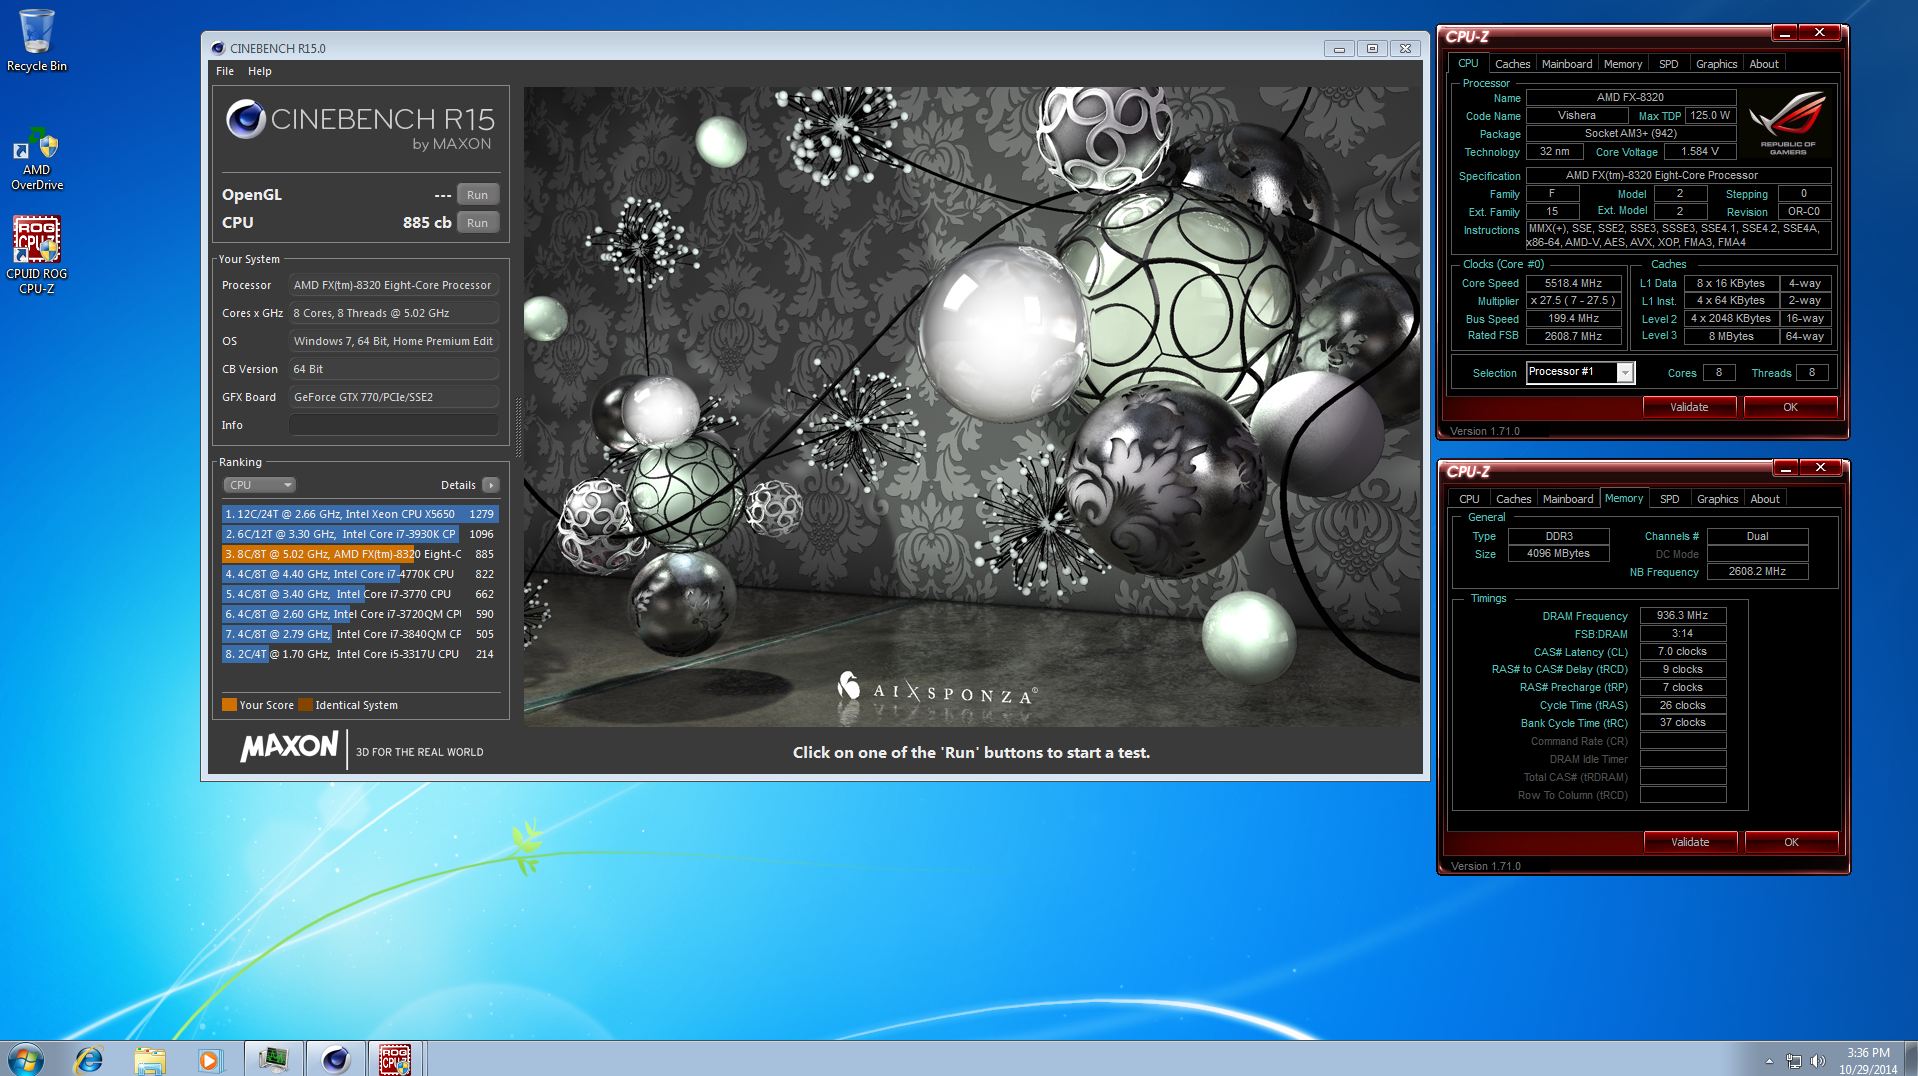This screenshot has width=1918, height=1076.
Task: Click the orange Your Score legend swatch
Action: click(229, 705)
